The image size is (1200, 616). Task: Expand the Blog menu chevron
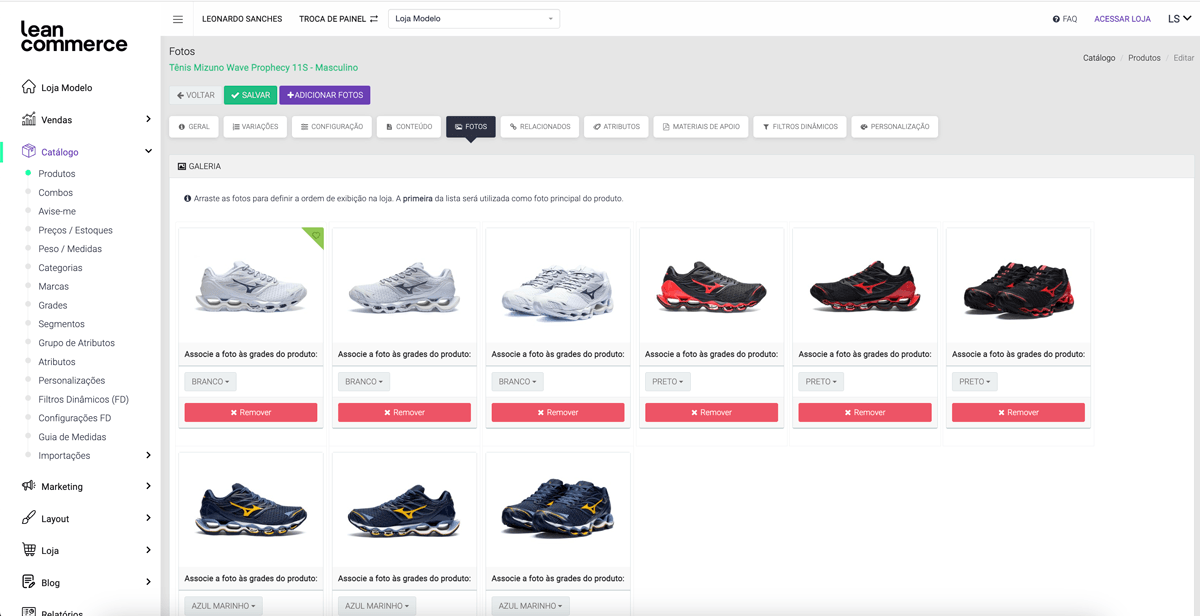[x=148, y=582]
